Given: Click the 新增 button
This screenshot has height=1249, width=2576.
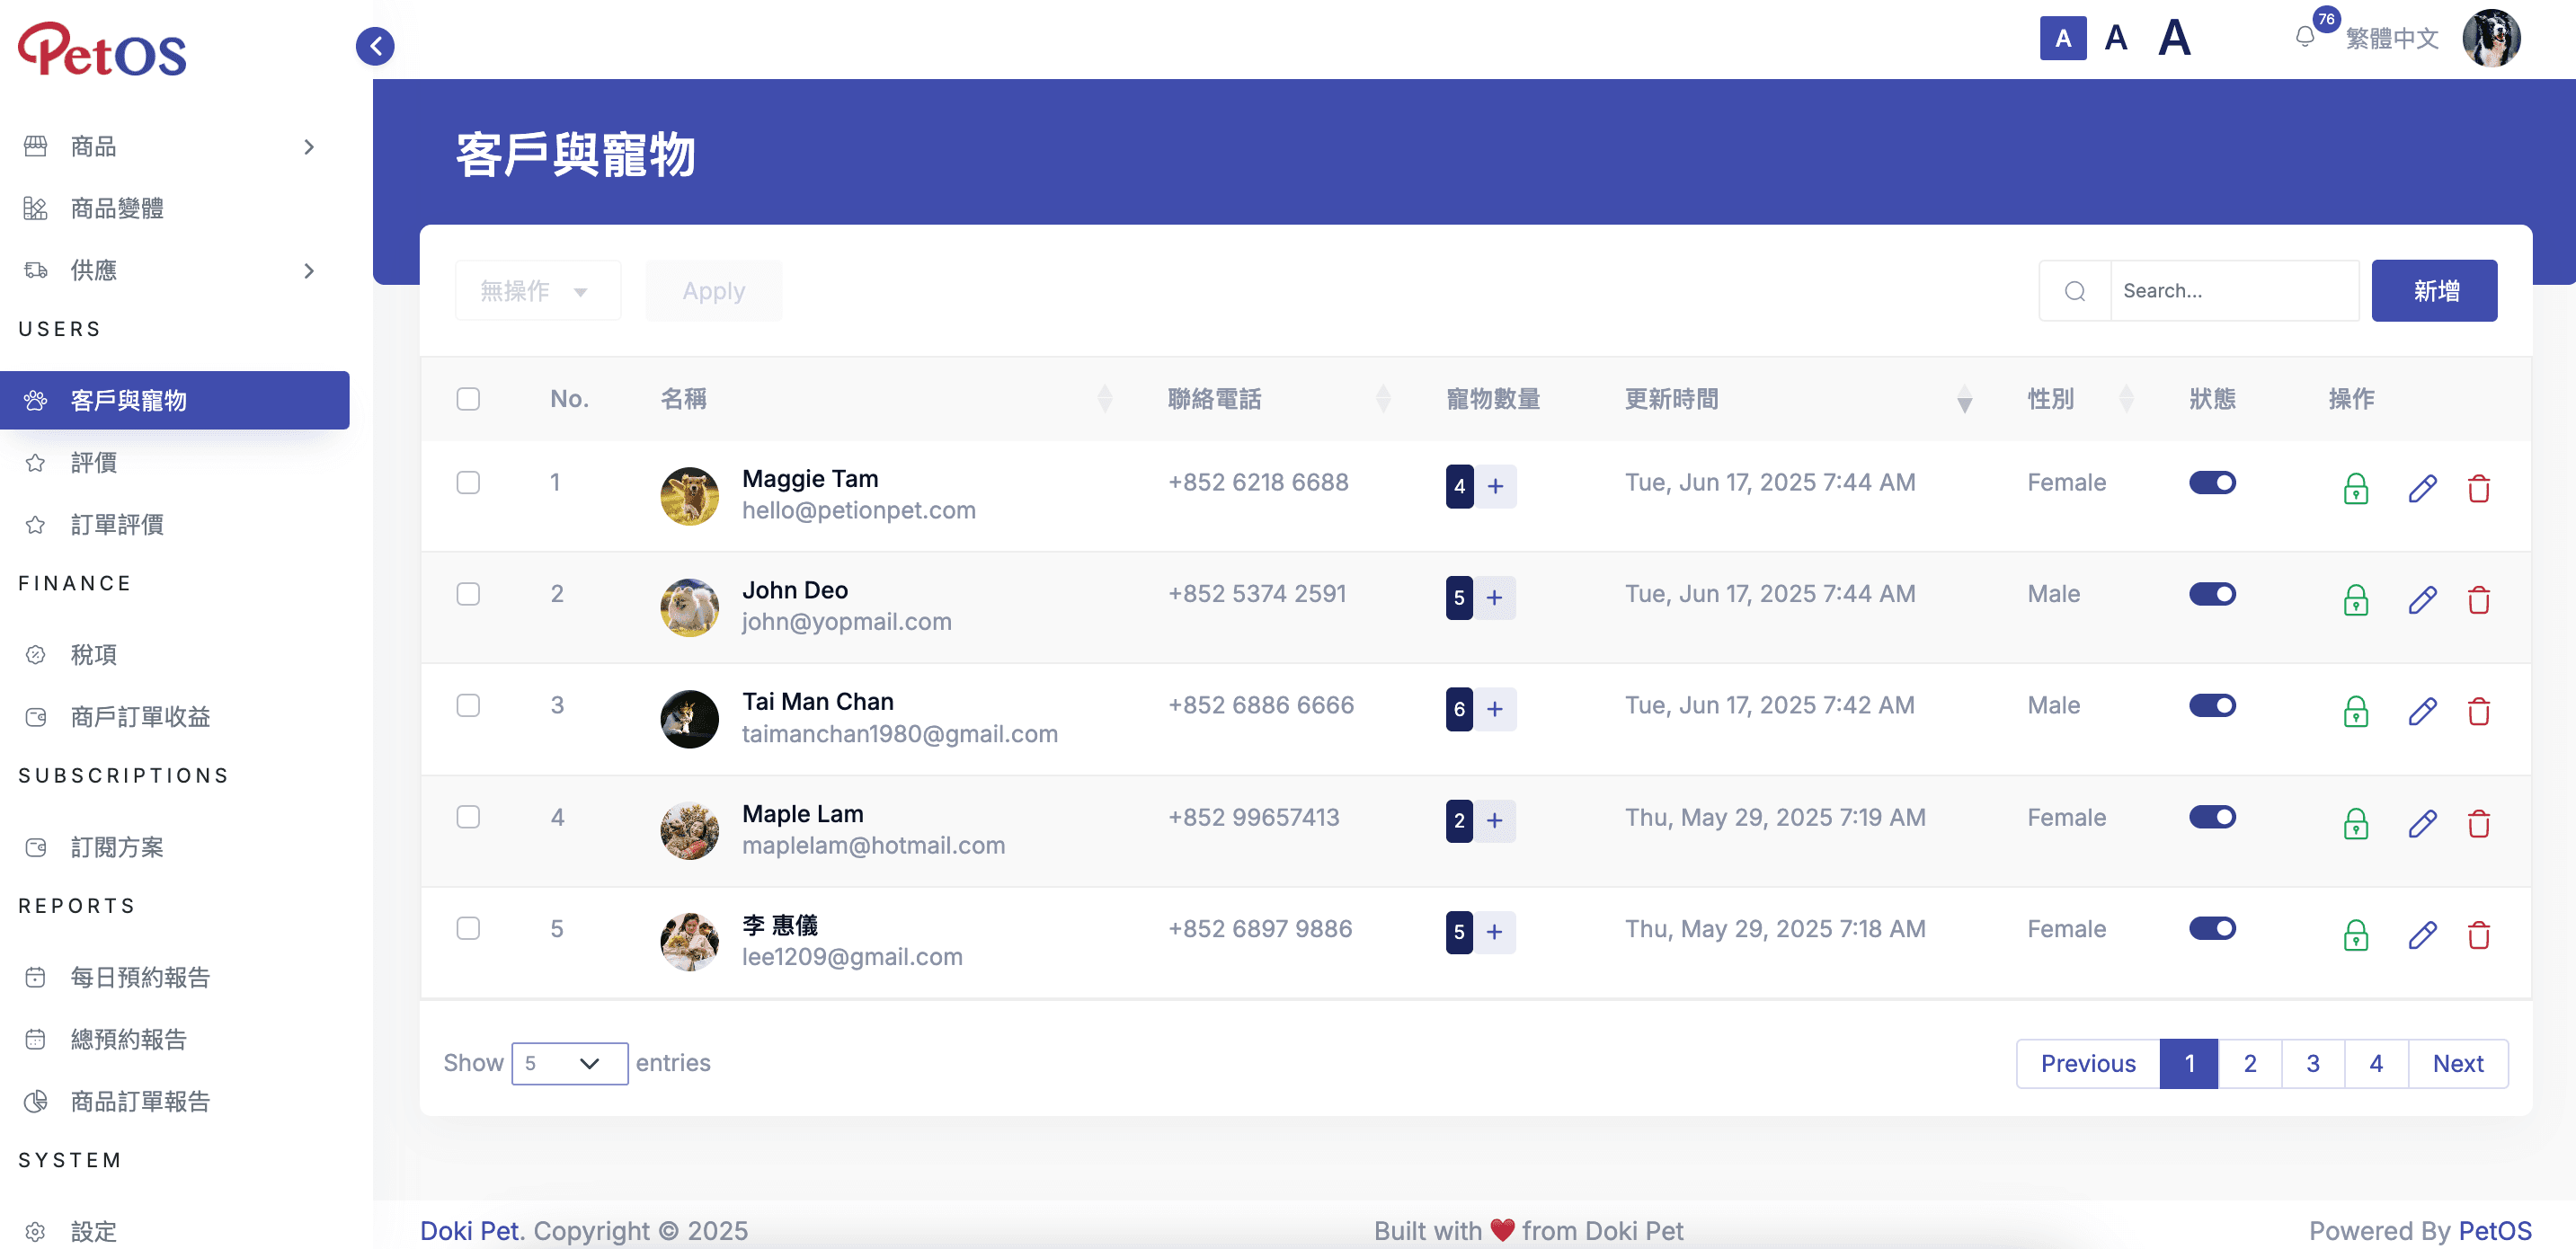Looking at the screenshot, I should tap(2433, 291).
